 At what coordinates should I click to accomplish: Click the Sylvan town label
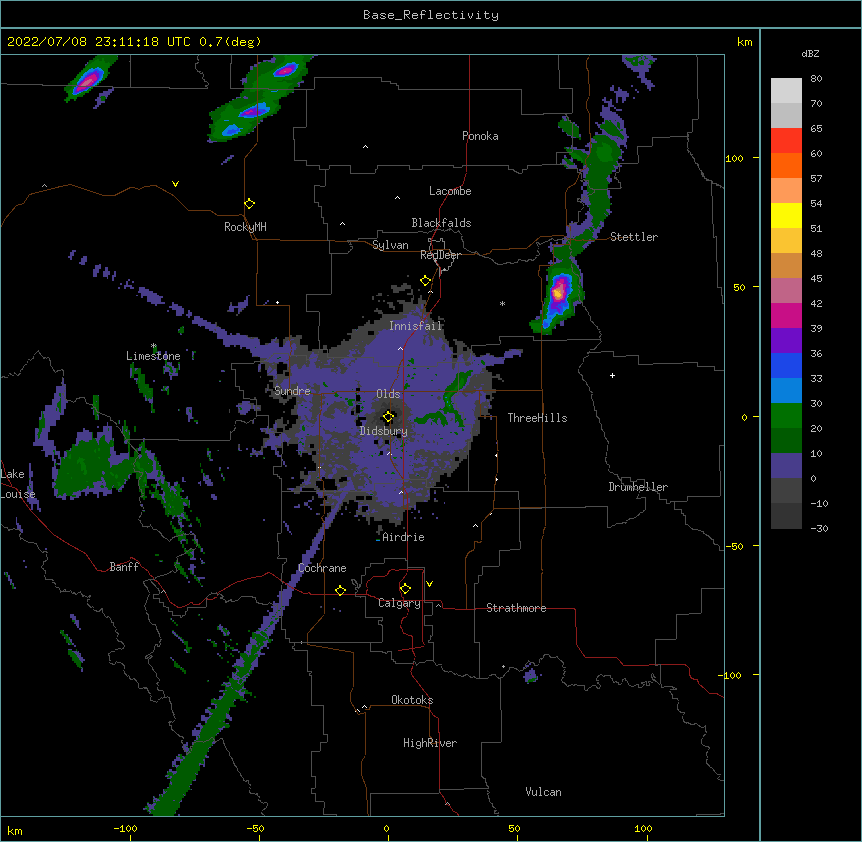click(x=390, y=245)
